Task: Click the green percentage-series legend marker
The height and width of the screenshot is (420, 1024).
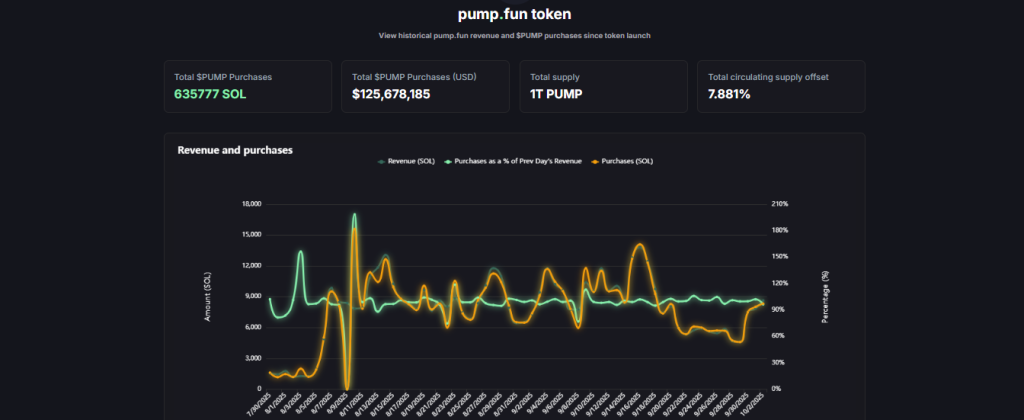Action: click(x=448, y=161)
